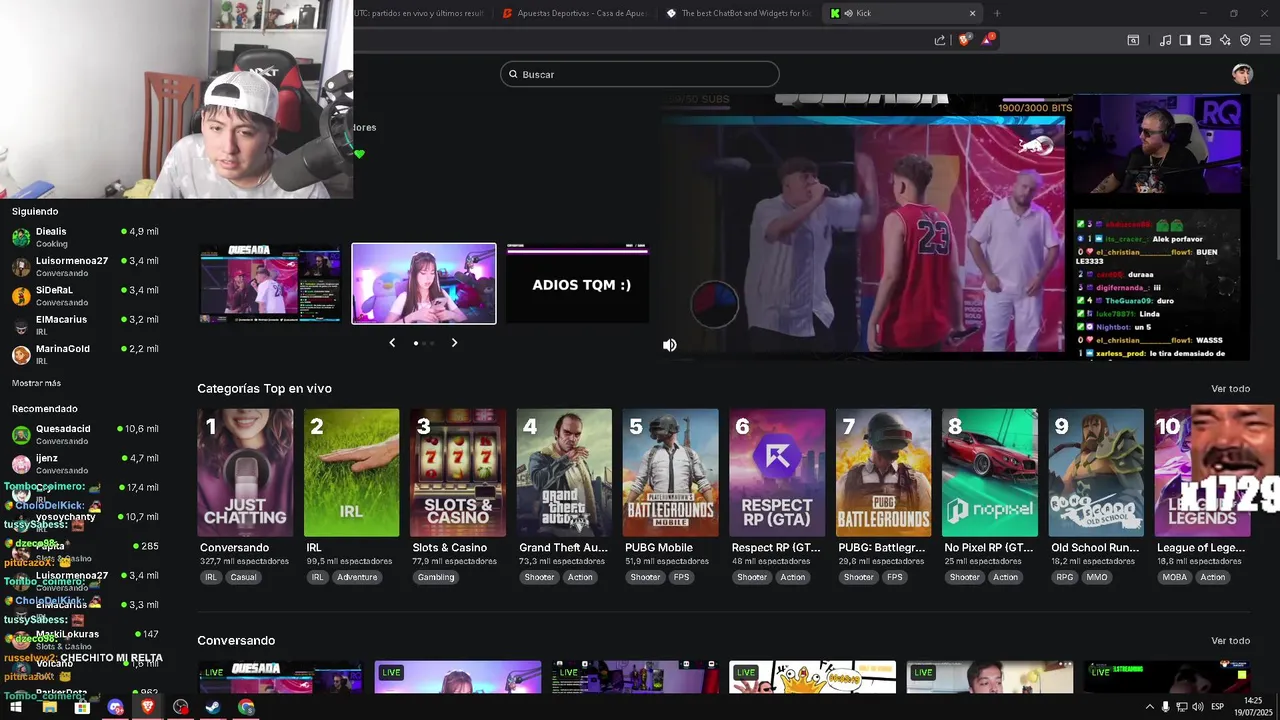Viewport: 1280px width, 720px height.
Task: Open Diealis channel in Siguiendo list
Action: (85, 236)
